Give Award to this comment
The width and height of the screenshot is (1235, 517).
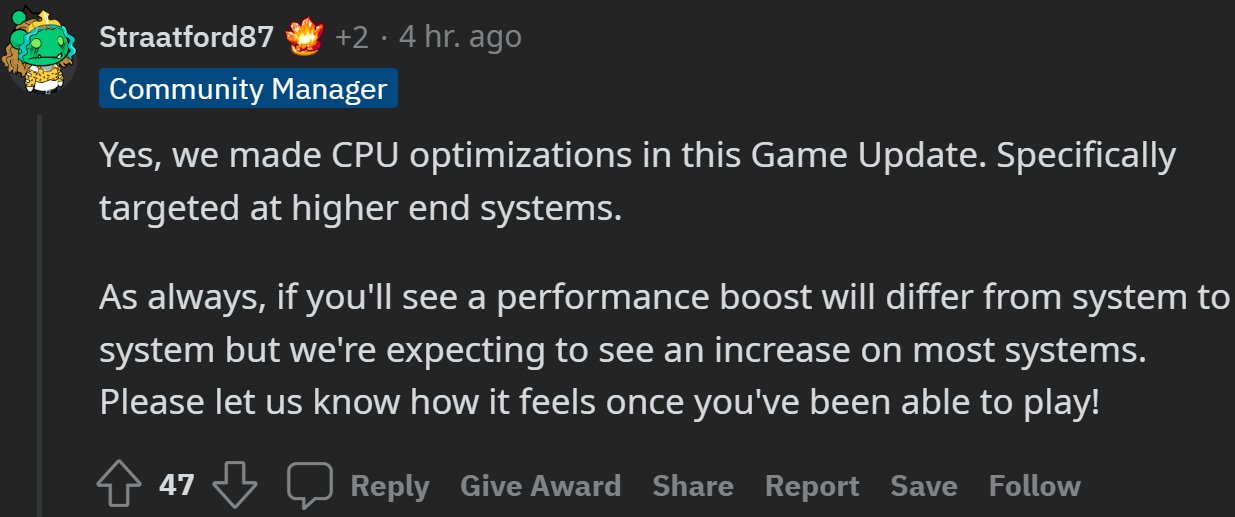coord(540,486)
